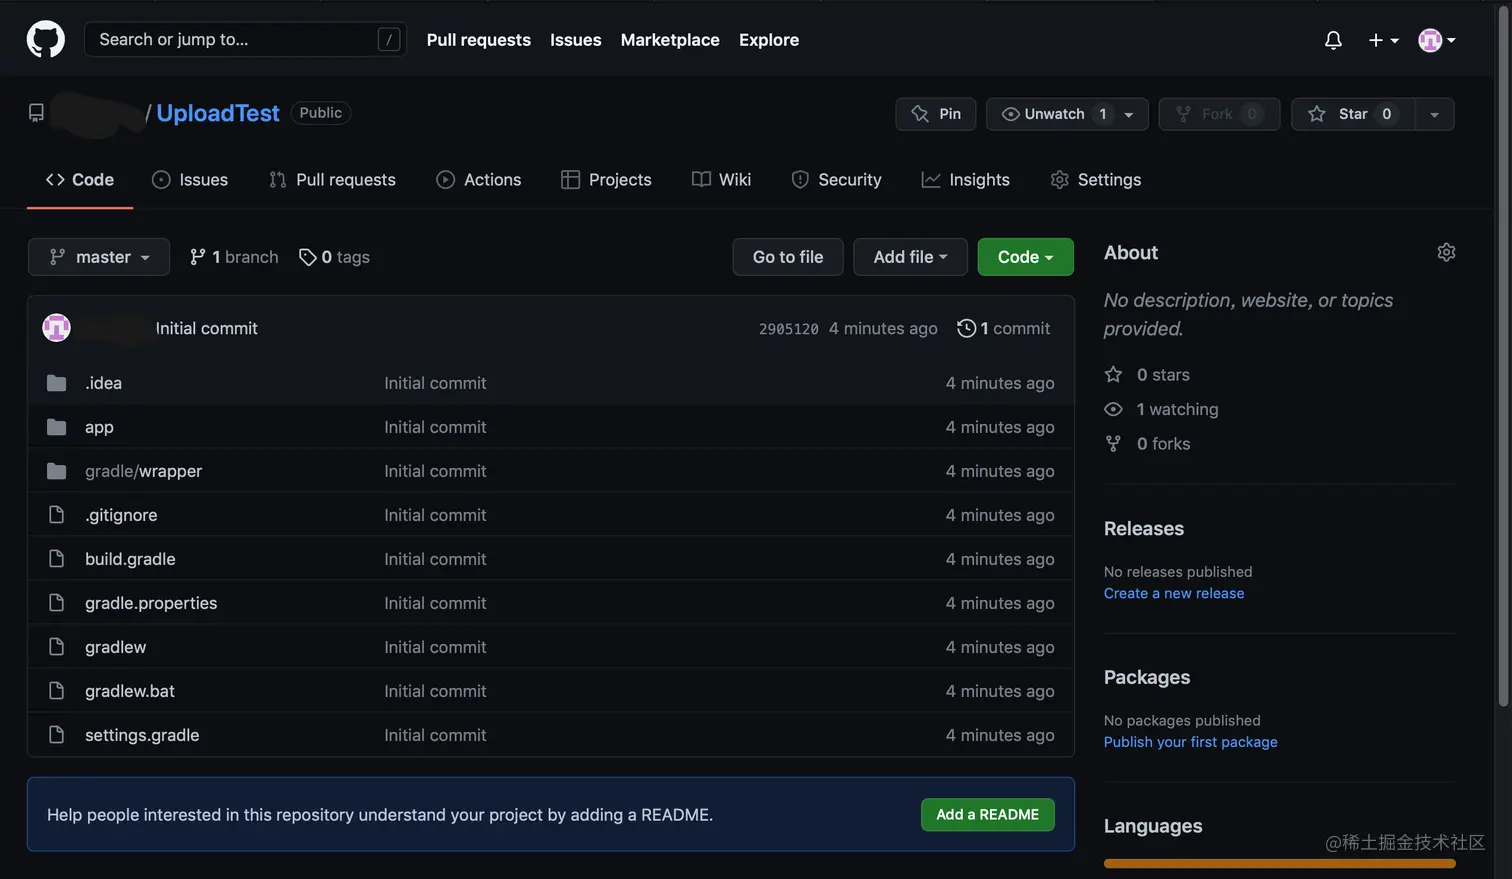This screenshot has width=1512, height=879.
Task: Open the Initial commit message link
Action: (206, 328)
